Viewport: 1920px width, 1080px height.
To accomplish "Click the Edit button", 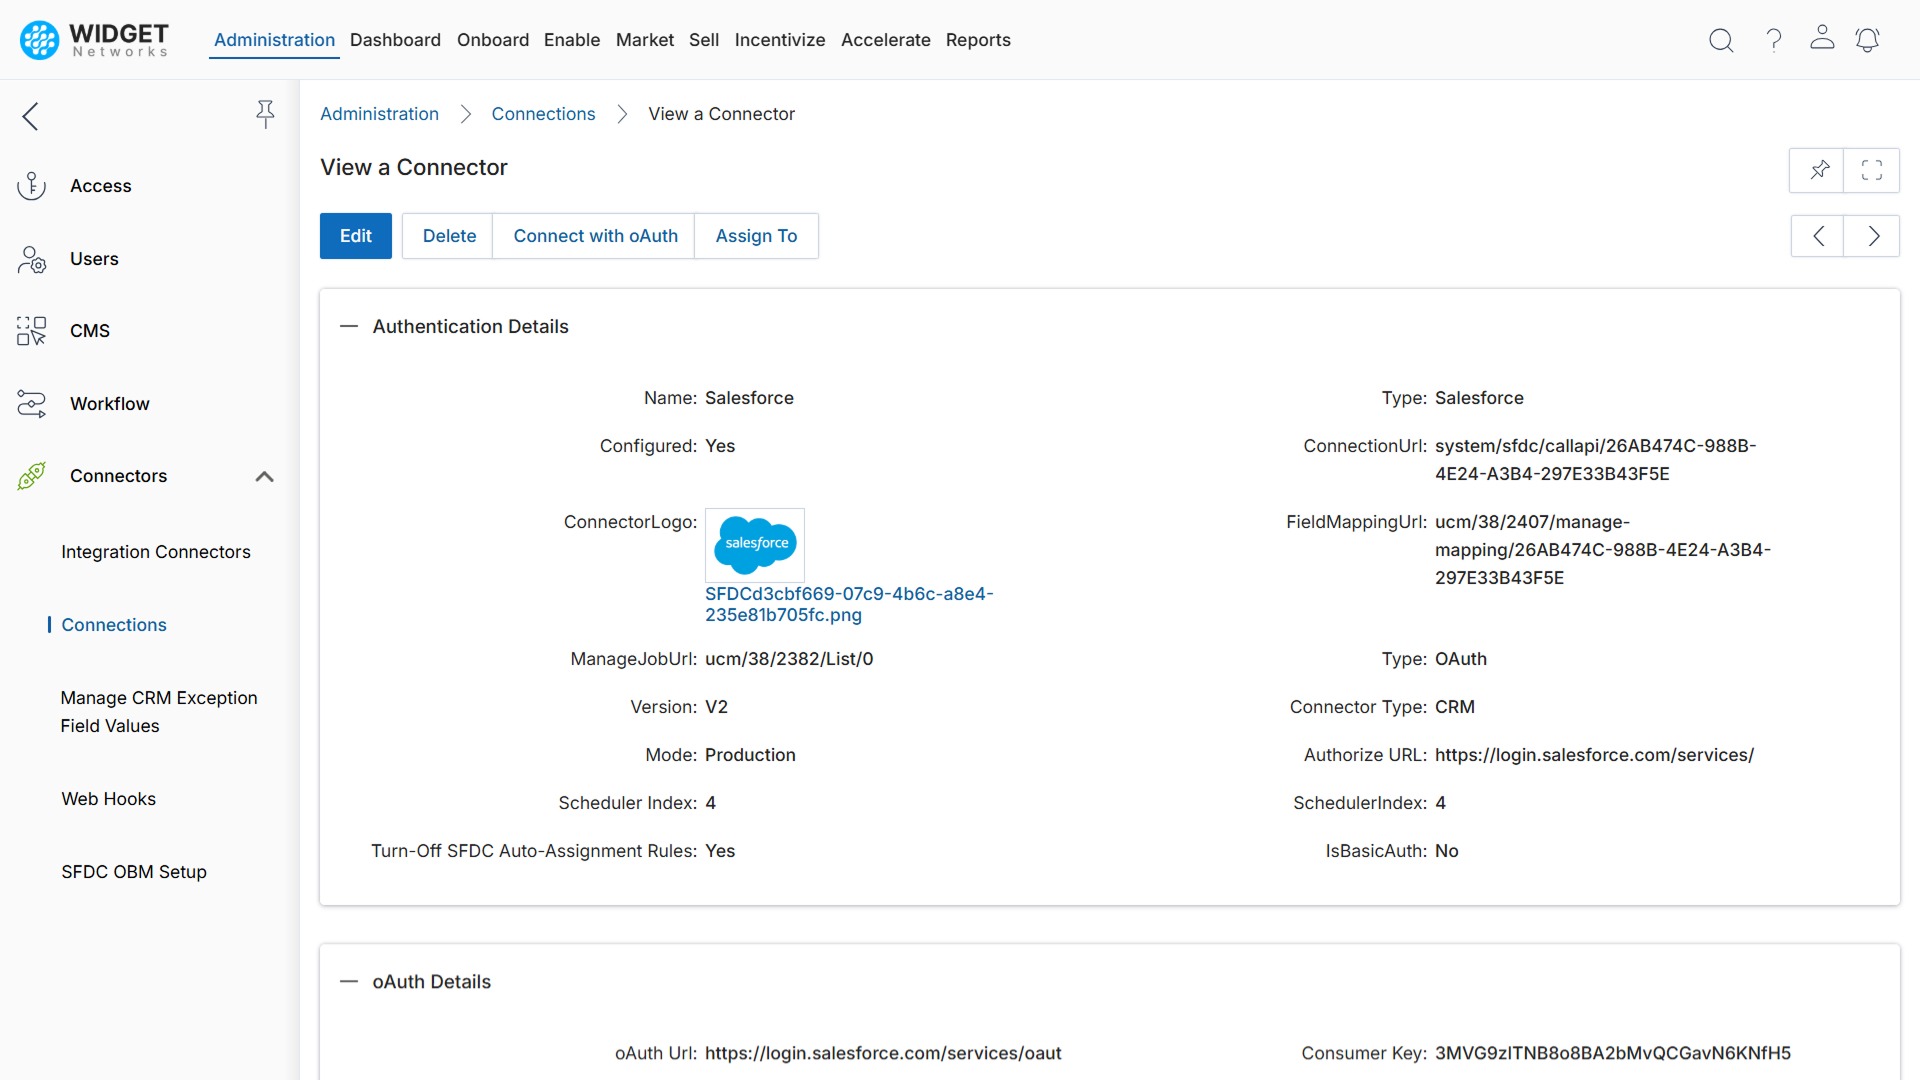I will (355, 236).
